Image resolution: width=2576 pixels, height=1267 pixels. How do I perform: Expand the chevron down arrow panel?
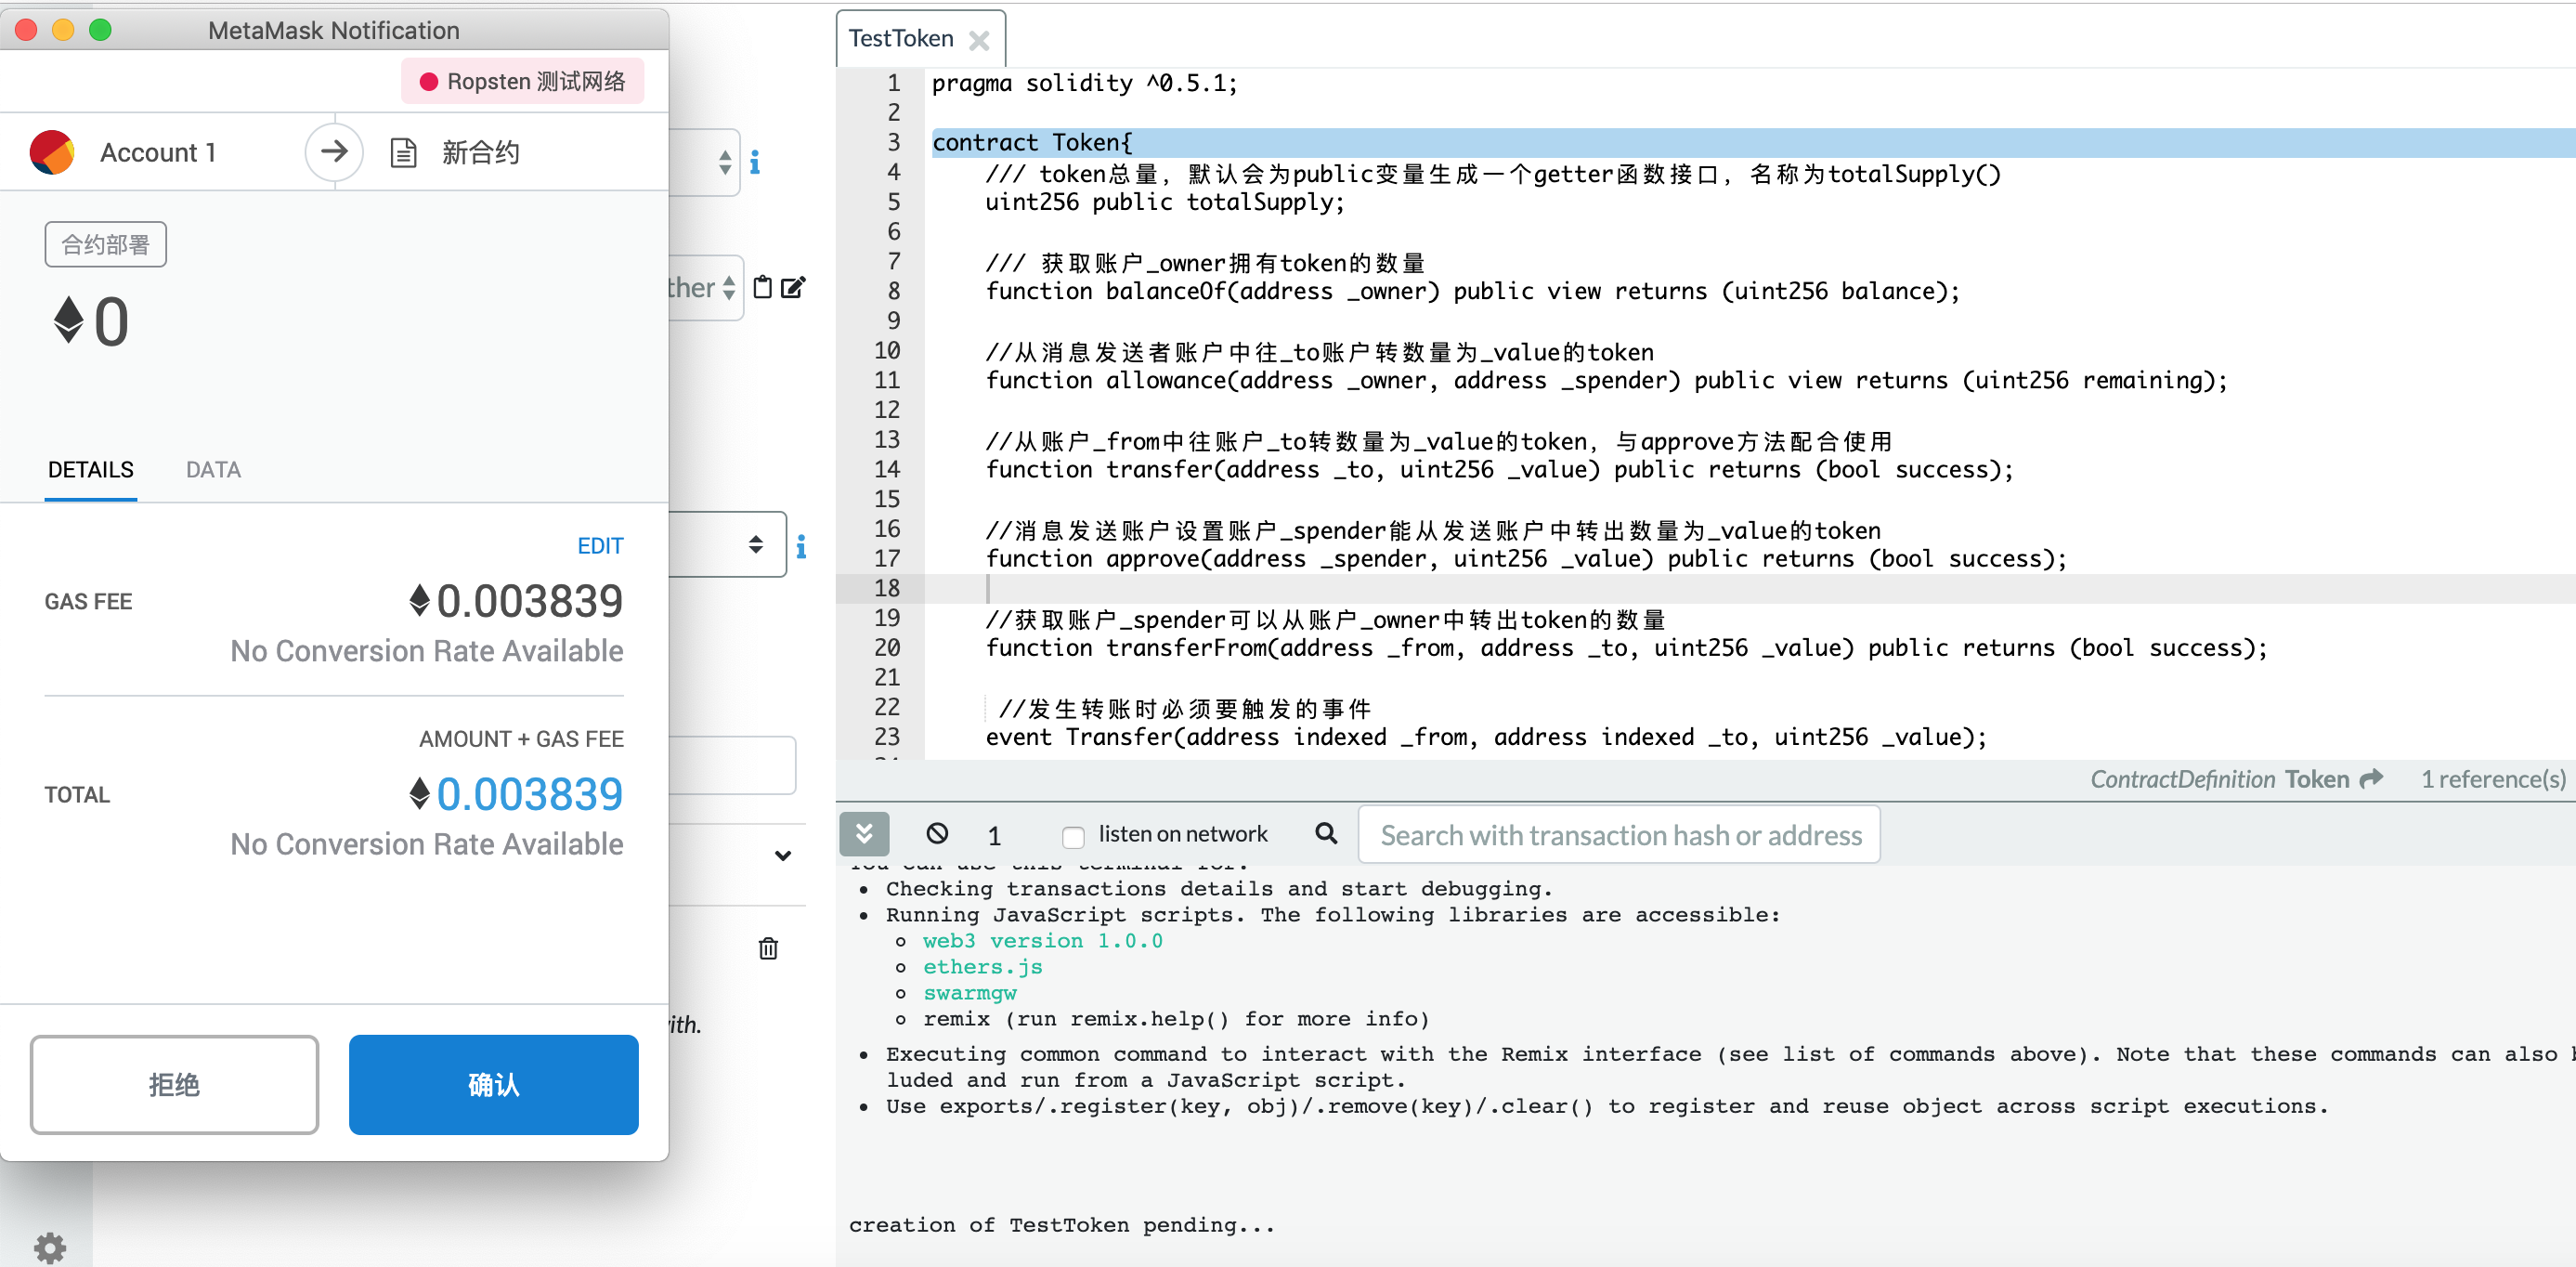point(783,856)
